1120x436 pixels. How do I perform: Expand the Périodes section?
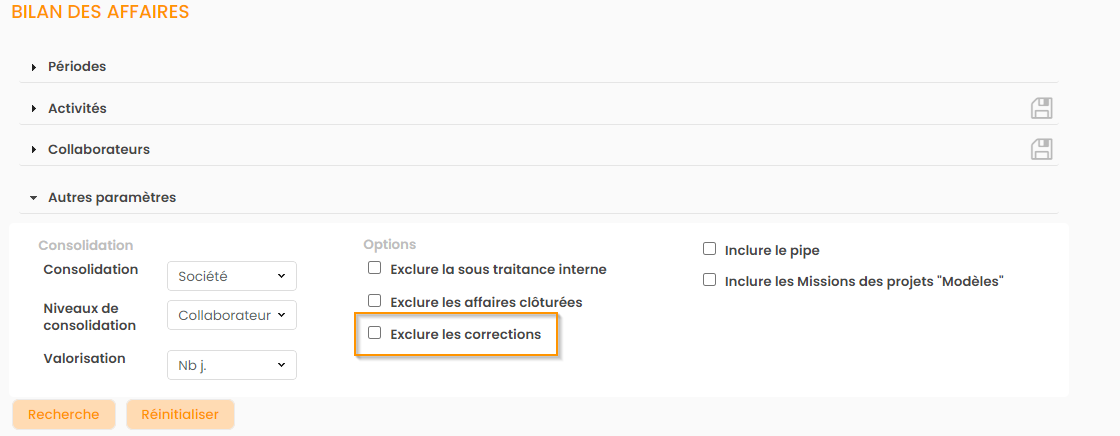77,66
